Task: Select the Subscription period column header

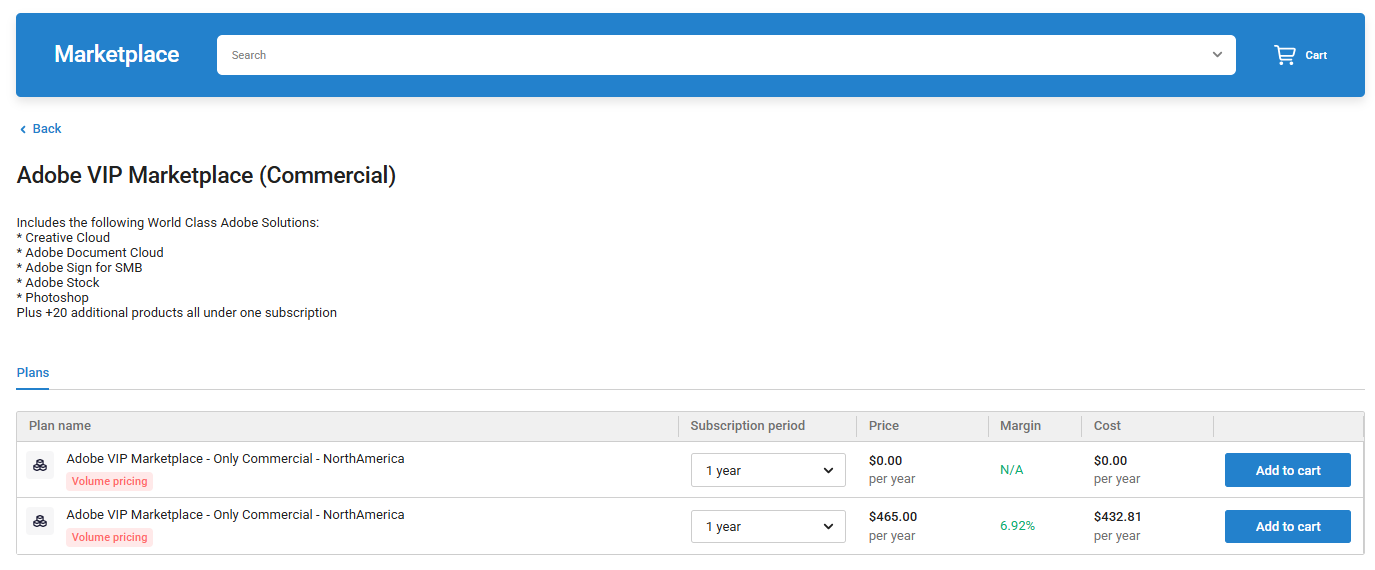Action: pyautogui.click(x=747, y=426)
